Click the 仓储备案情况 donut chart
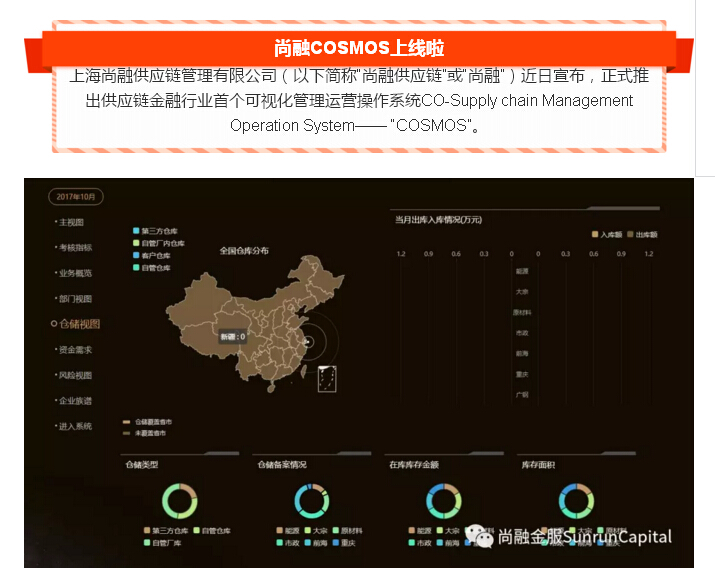The image size is (715, 575). tap(312, 501)
